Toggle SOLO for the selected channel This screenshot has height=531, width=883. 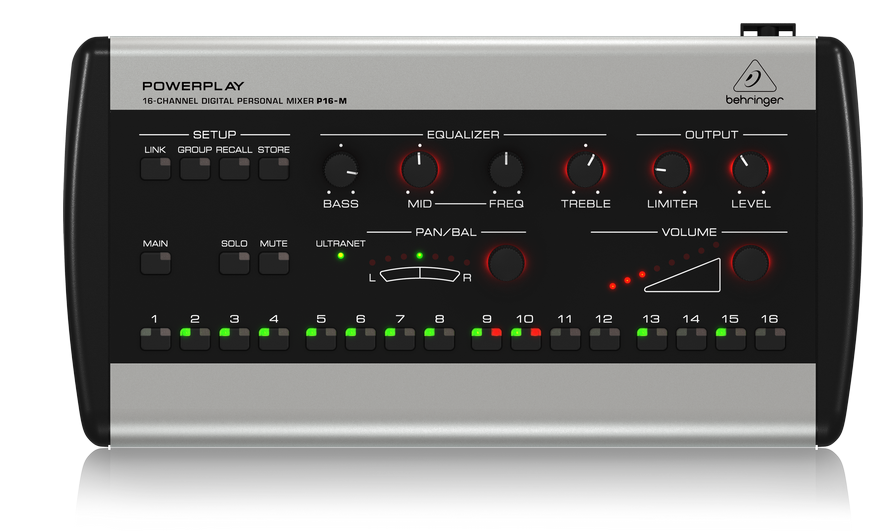(x=234, y=264)
